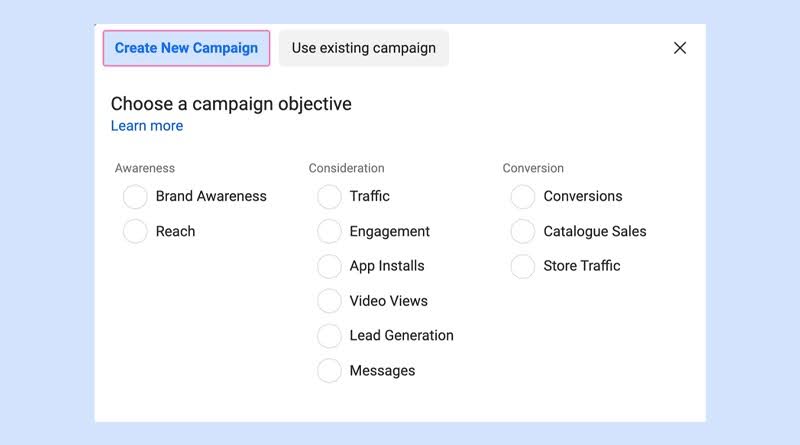Choose Store Traffic radio button
The image size is (800, 445).
[x=523, y=266]
